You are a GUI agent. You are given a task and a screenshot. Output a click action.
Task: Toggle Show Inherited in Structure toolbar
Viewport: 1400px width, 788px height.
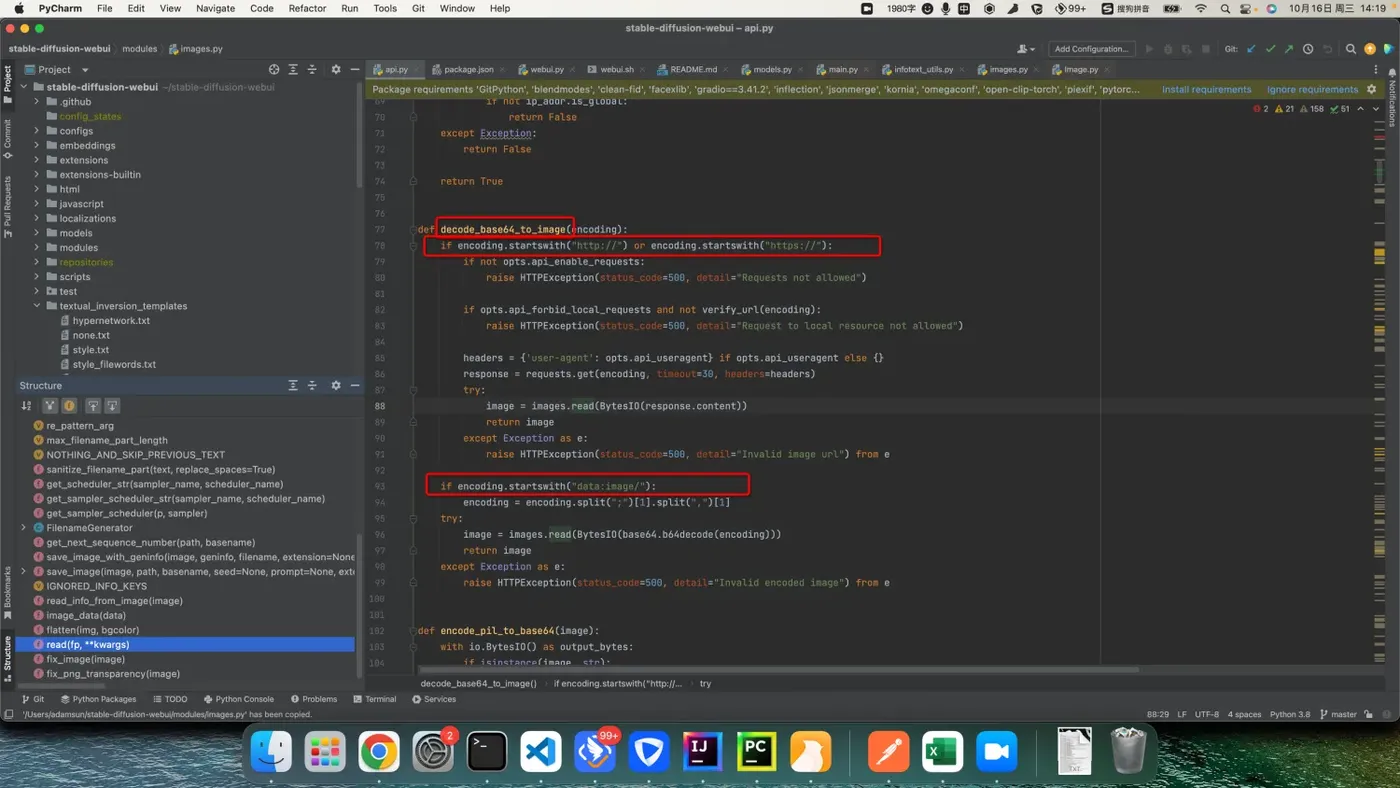point(49,405)
